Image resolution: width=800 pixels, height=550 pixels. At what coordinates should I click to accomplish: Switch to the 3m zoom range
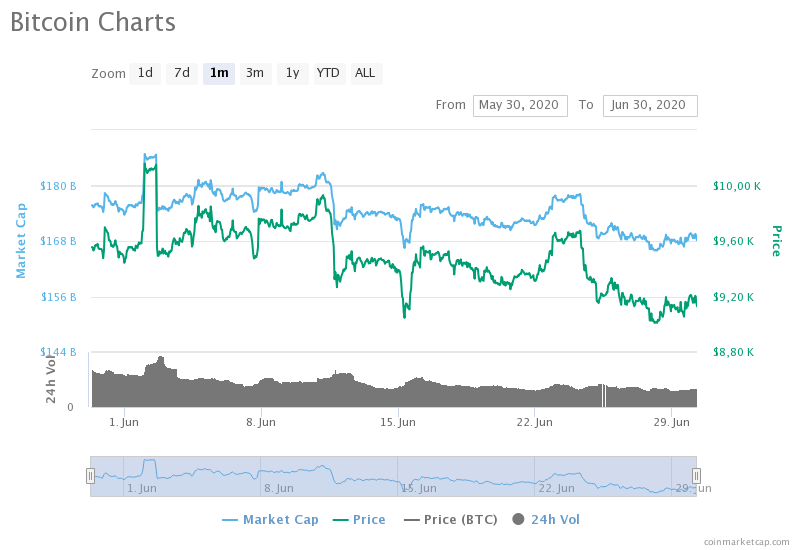[255, 73]
